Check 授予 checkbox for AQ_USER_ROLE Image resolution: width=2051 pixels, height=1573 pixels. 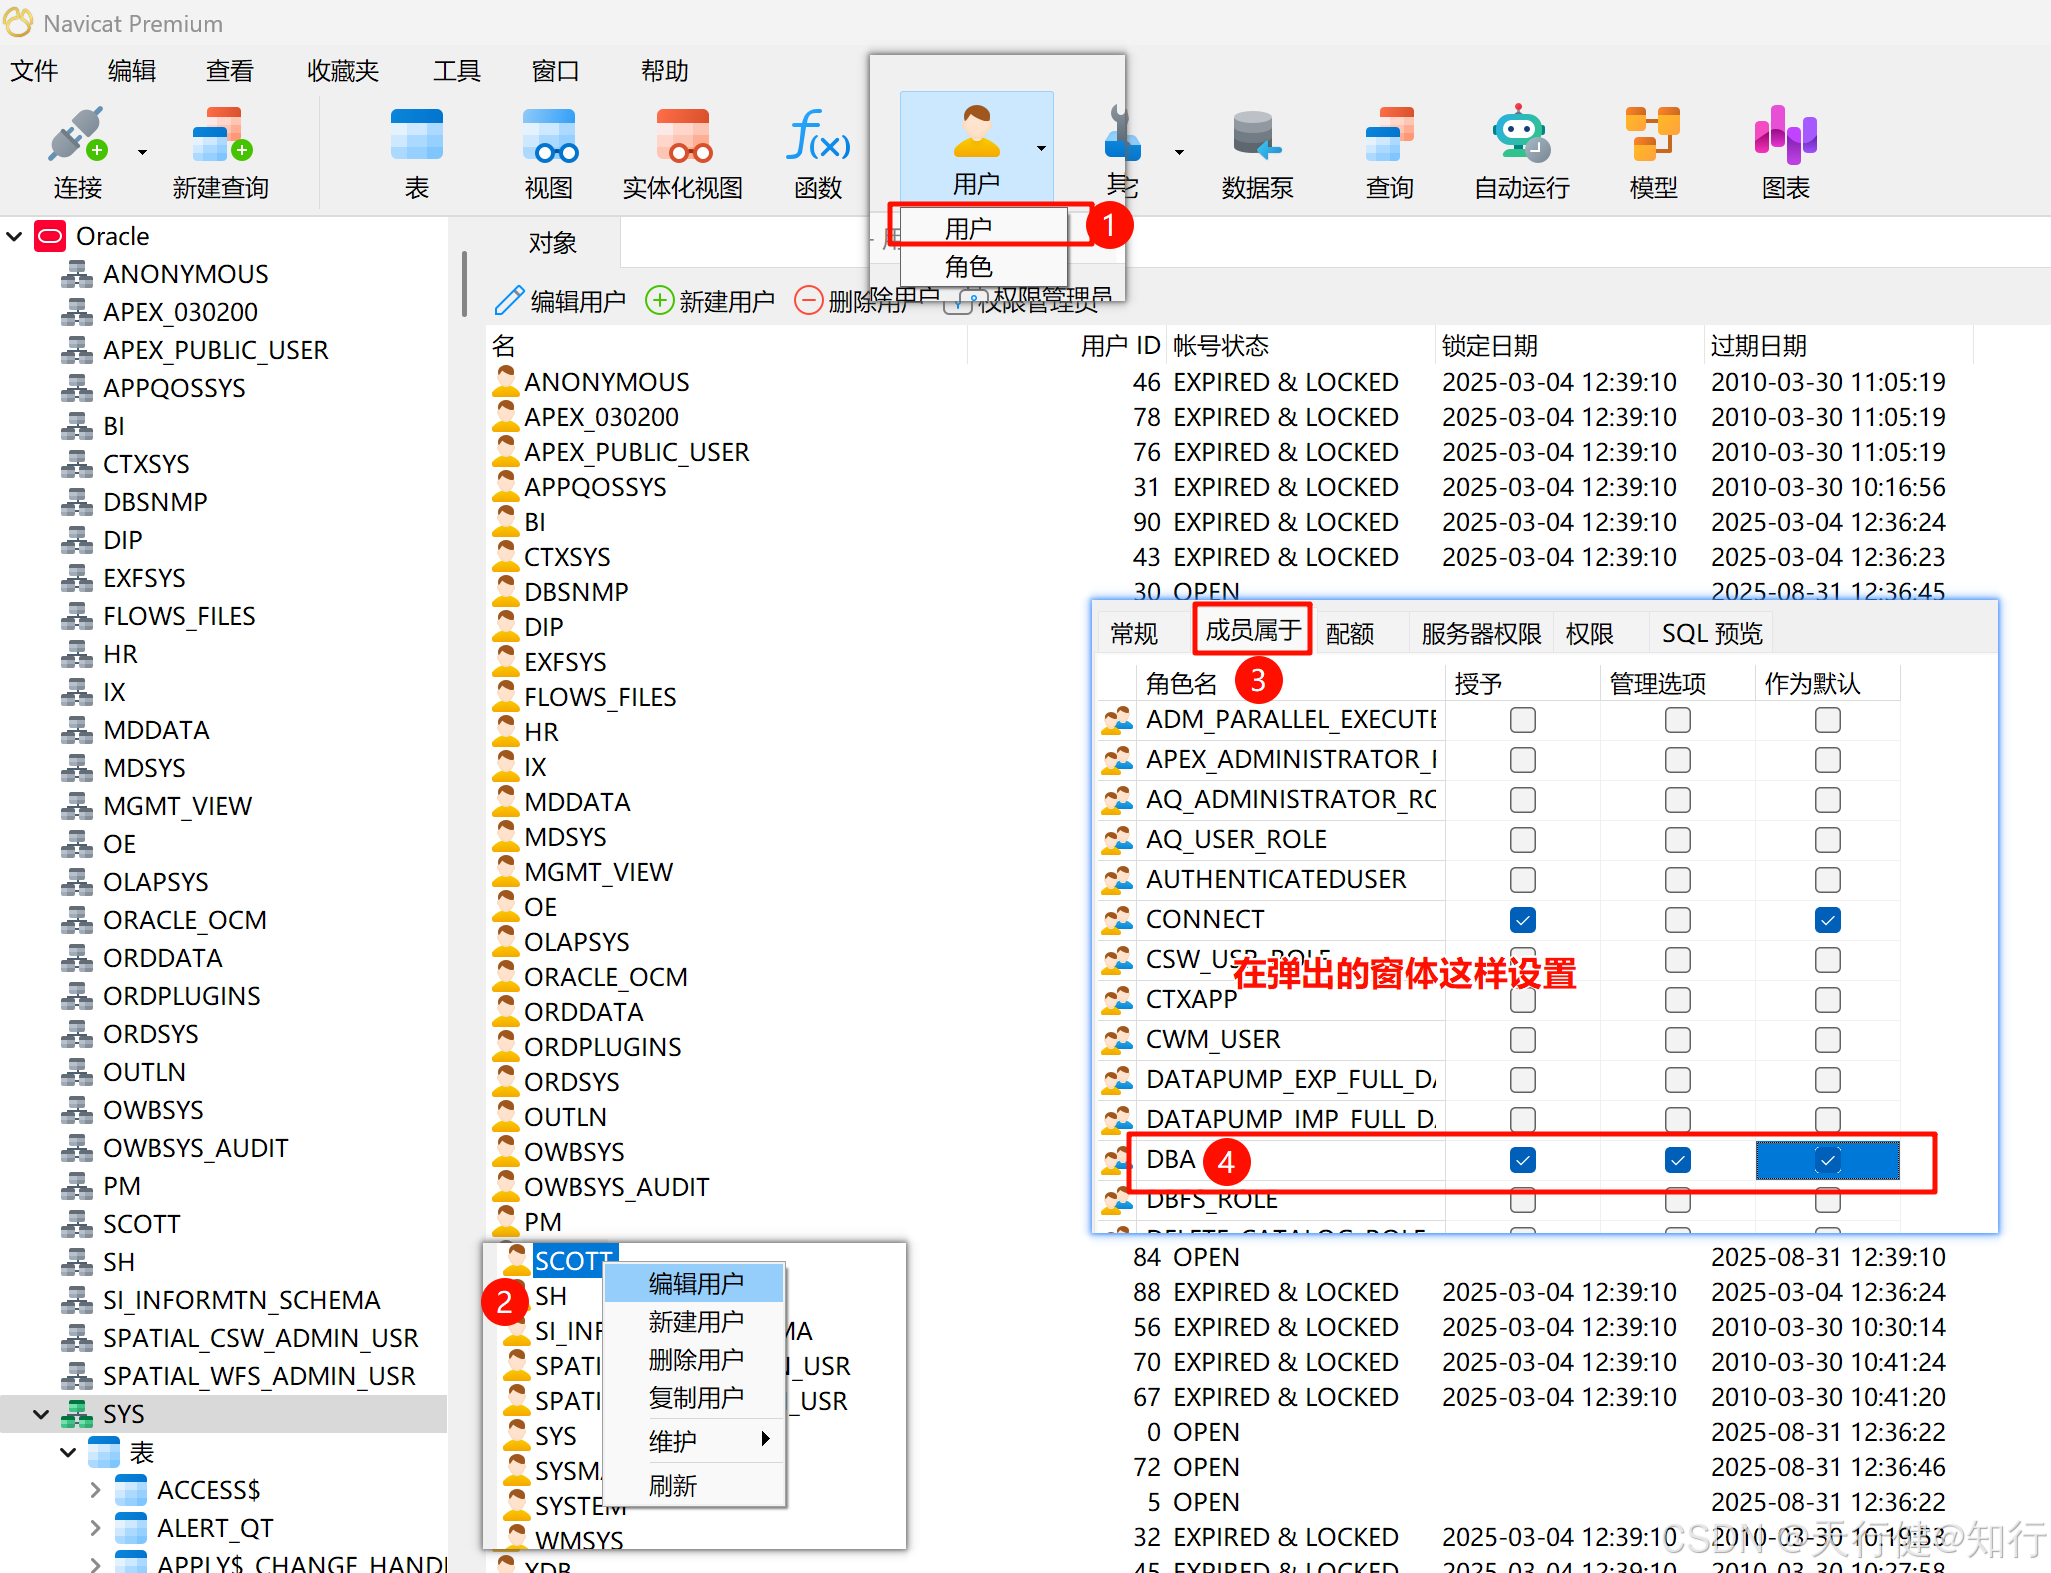(x=1522, y=839)
